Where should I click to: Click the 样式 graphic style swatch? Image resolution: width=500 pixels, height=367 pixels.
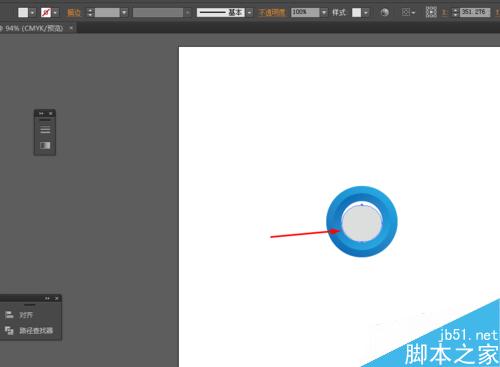pyautogui.click(x=356, y=13)
